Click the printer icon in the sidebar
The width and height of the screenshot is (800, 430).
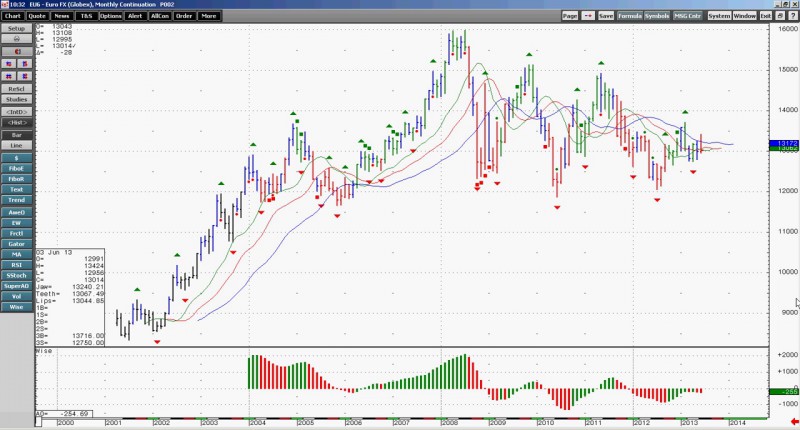[16, 39]
